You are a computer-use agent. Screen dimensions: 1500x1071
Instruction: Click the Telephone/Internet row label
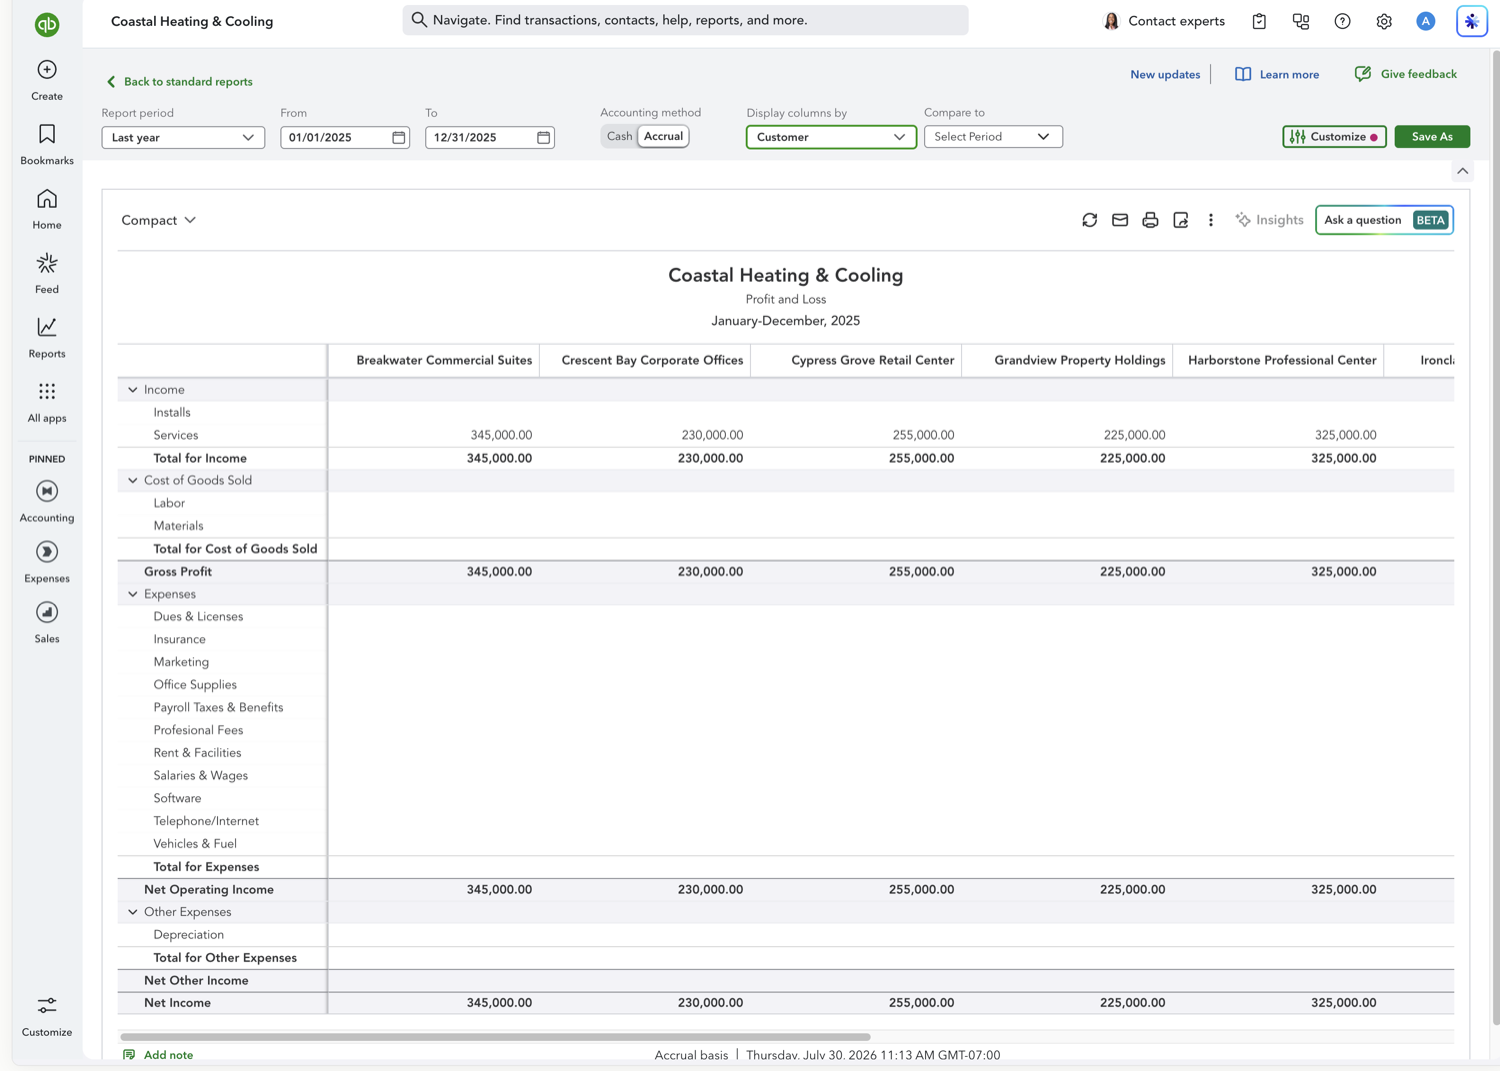tap(206, 821)
